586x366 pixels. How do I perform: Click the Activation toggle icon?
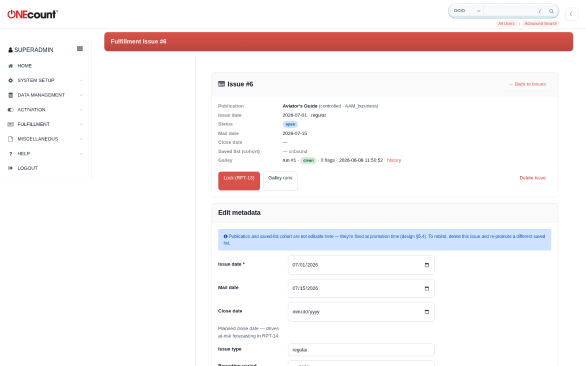pos(10,110)
